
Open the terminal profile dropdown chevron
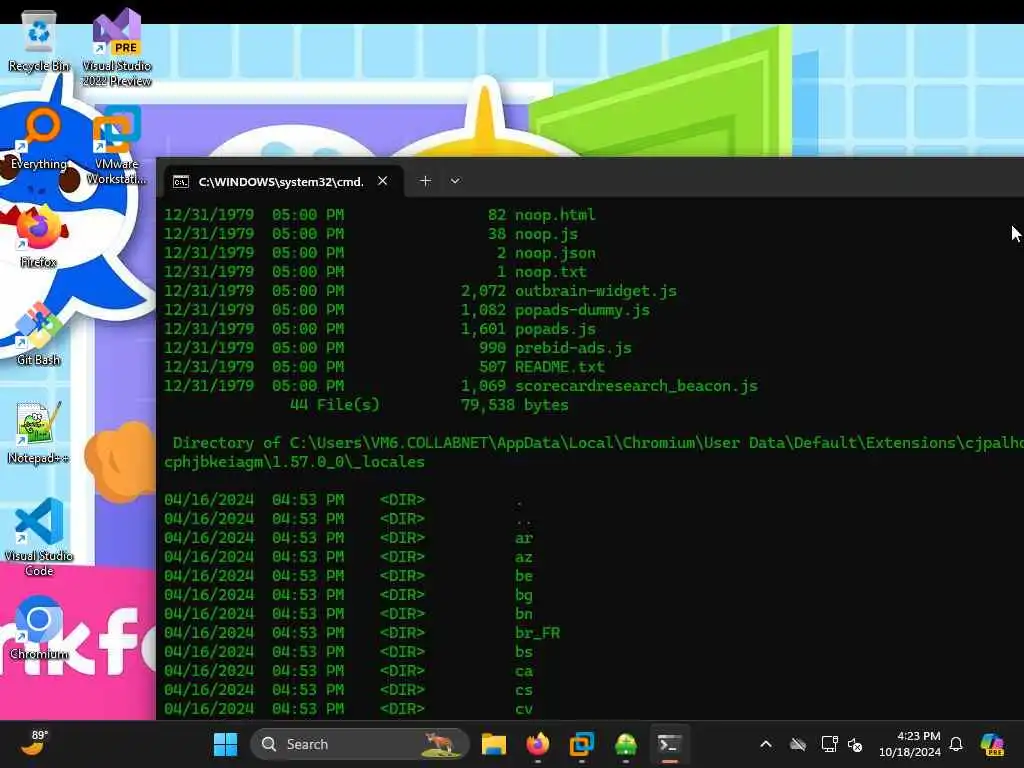point(455,181)
